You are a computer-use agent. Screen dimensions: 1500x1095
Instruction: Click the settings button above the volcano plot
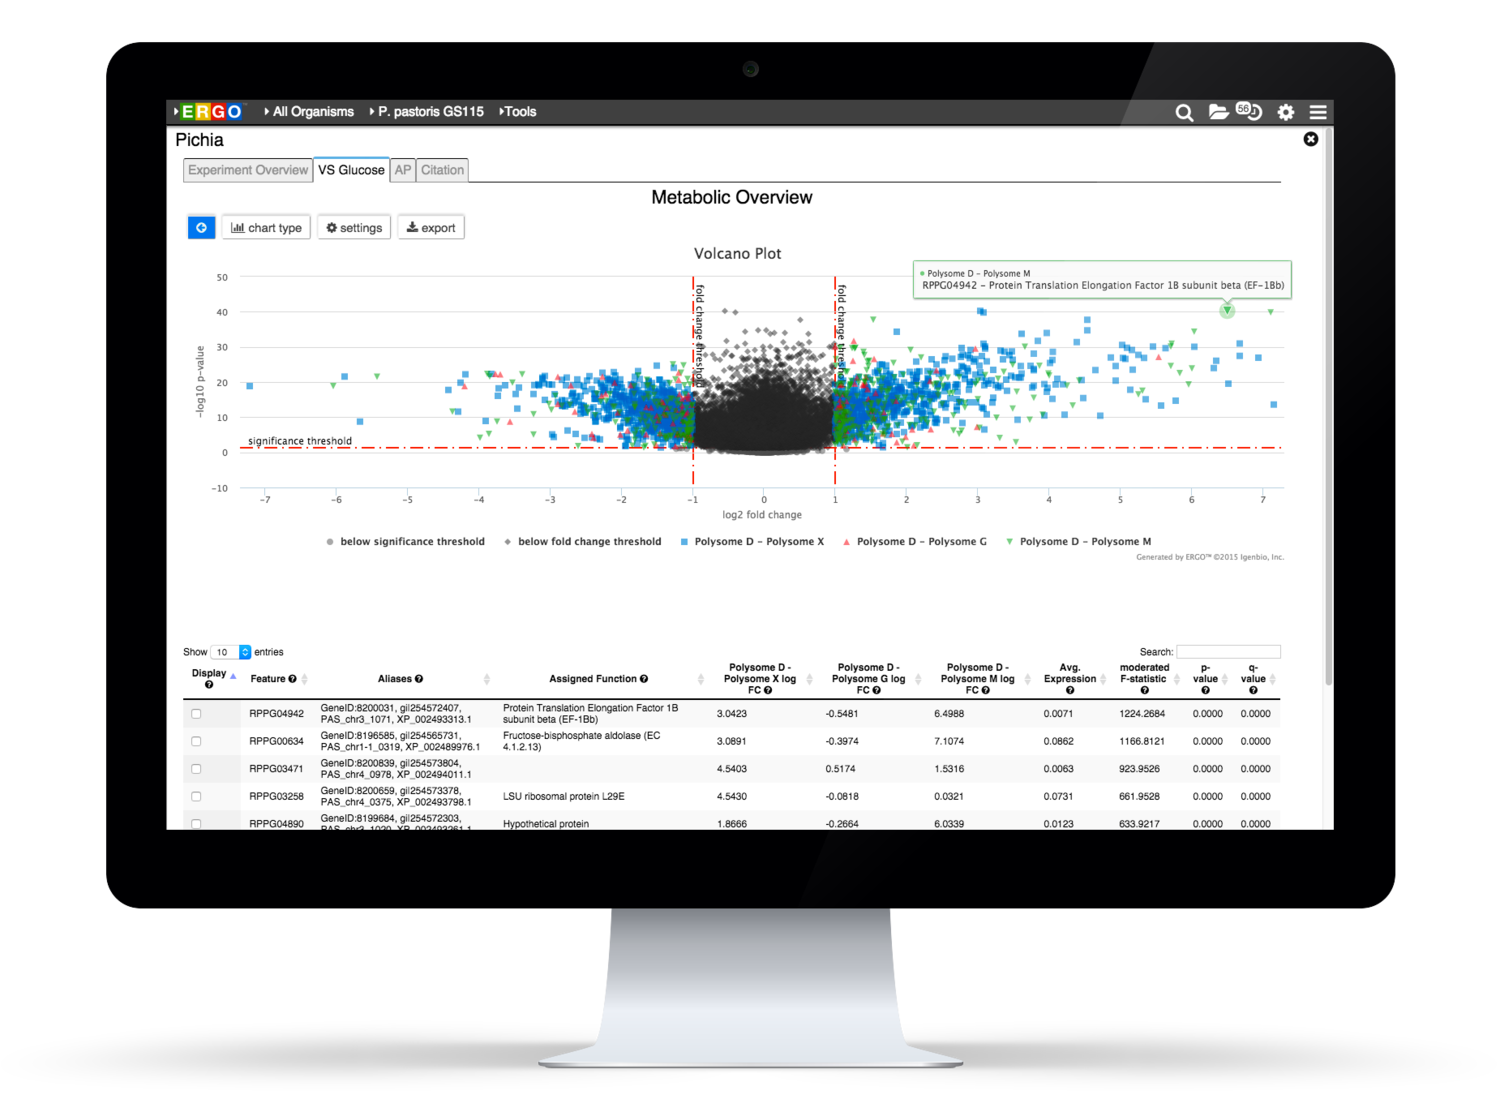click(353, 227)
